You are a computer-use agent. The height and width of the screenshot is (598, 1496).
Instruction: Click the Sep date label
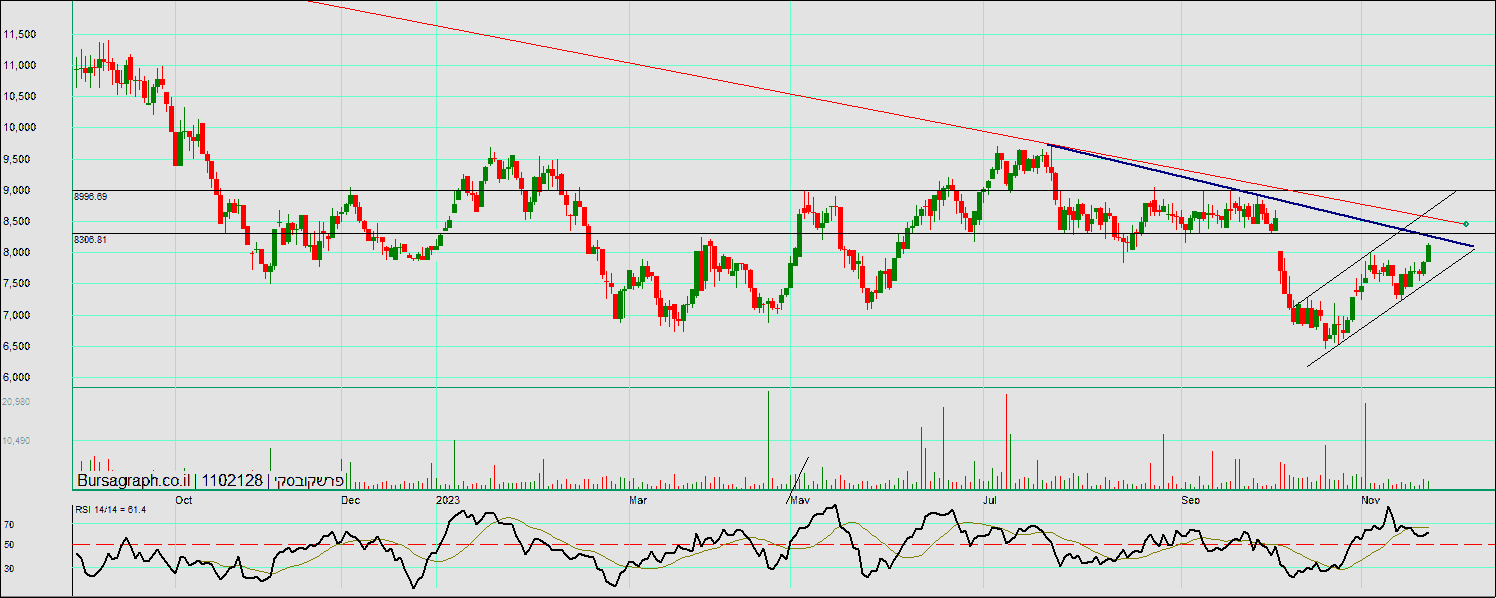pyautogui.click(x=1192, y=498)
